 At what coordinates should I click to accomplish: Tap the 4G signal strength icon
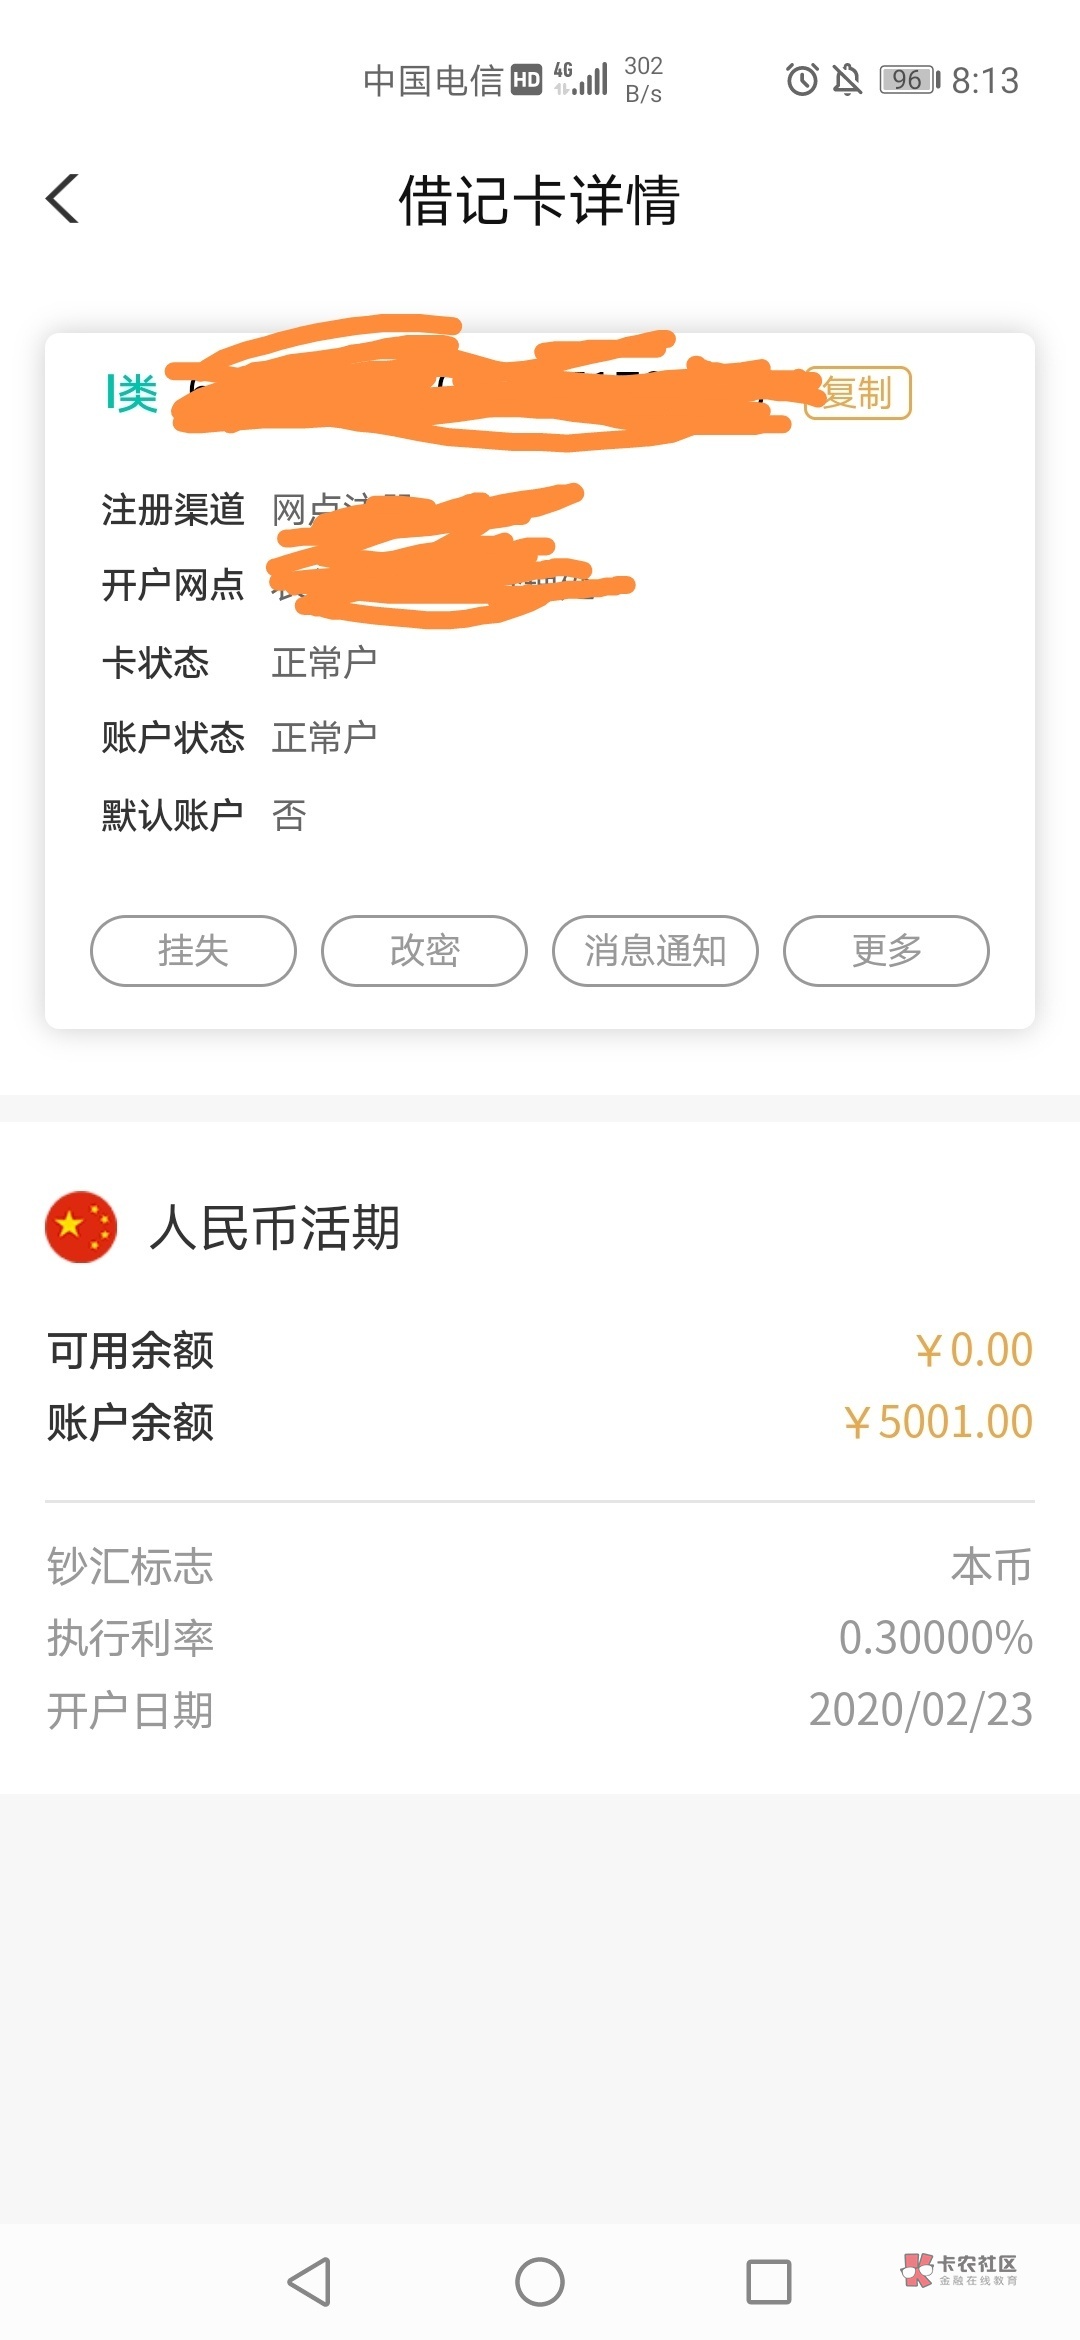click(582, 79)
